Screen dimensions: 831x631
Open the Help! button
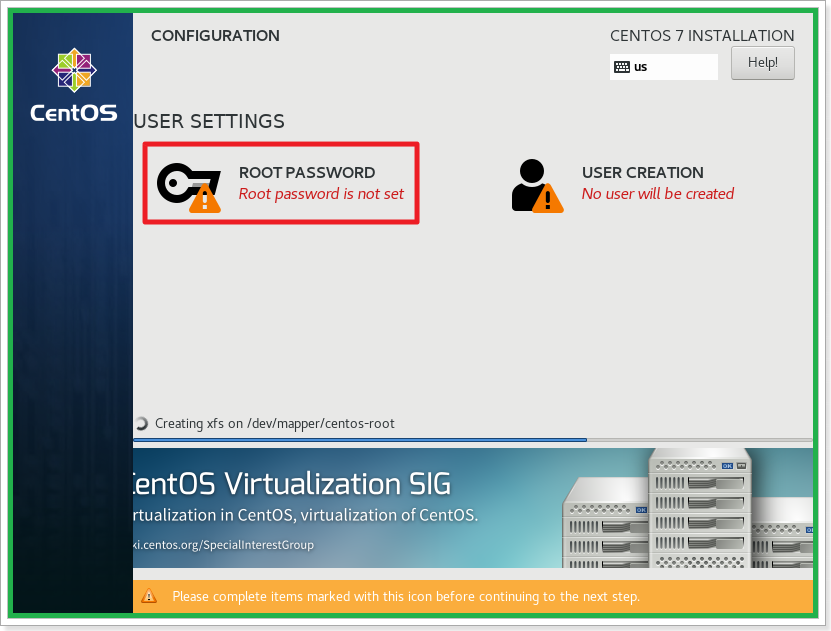tap(763, 63)
